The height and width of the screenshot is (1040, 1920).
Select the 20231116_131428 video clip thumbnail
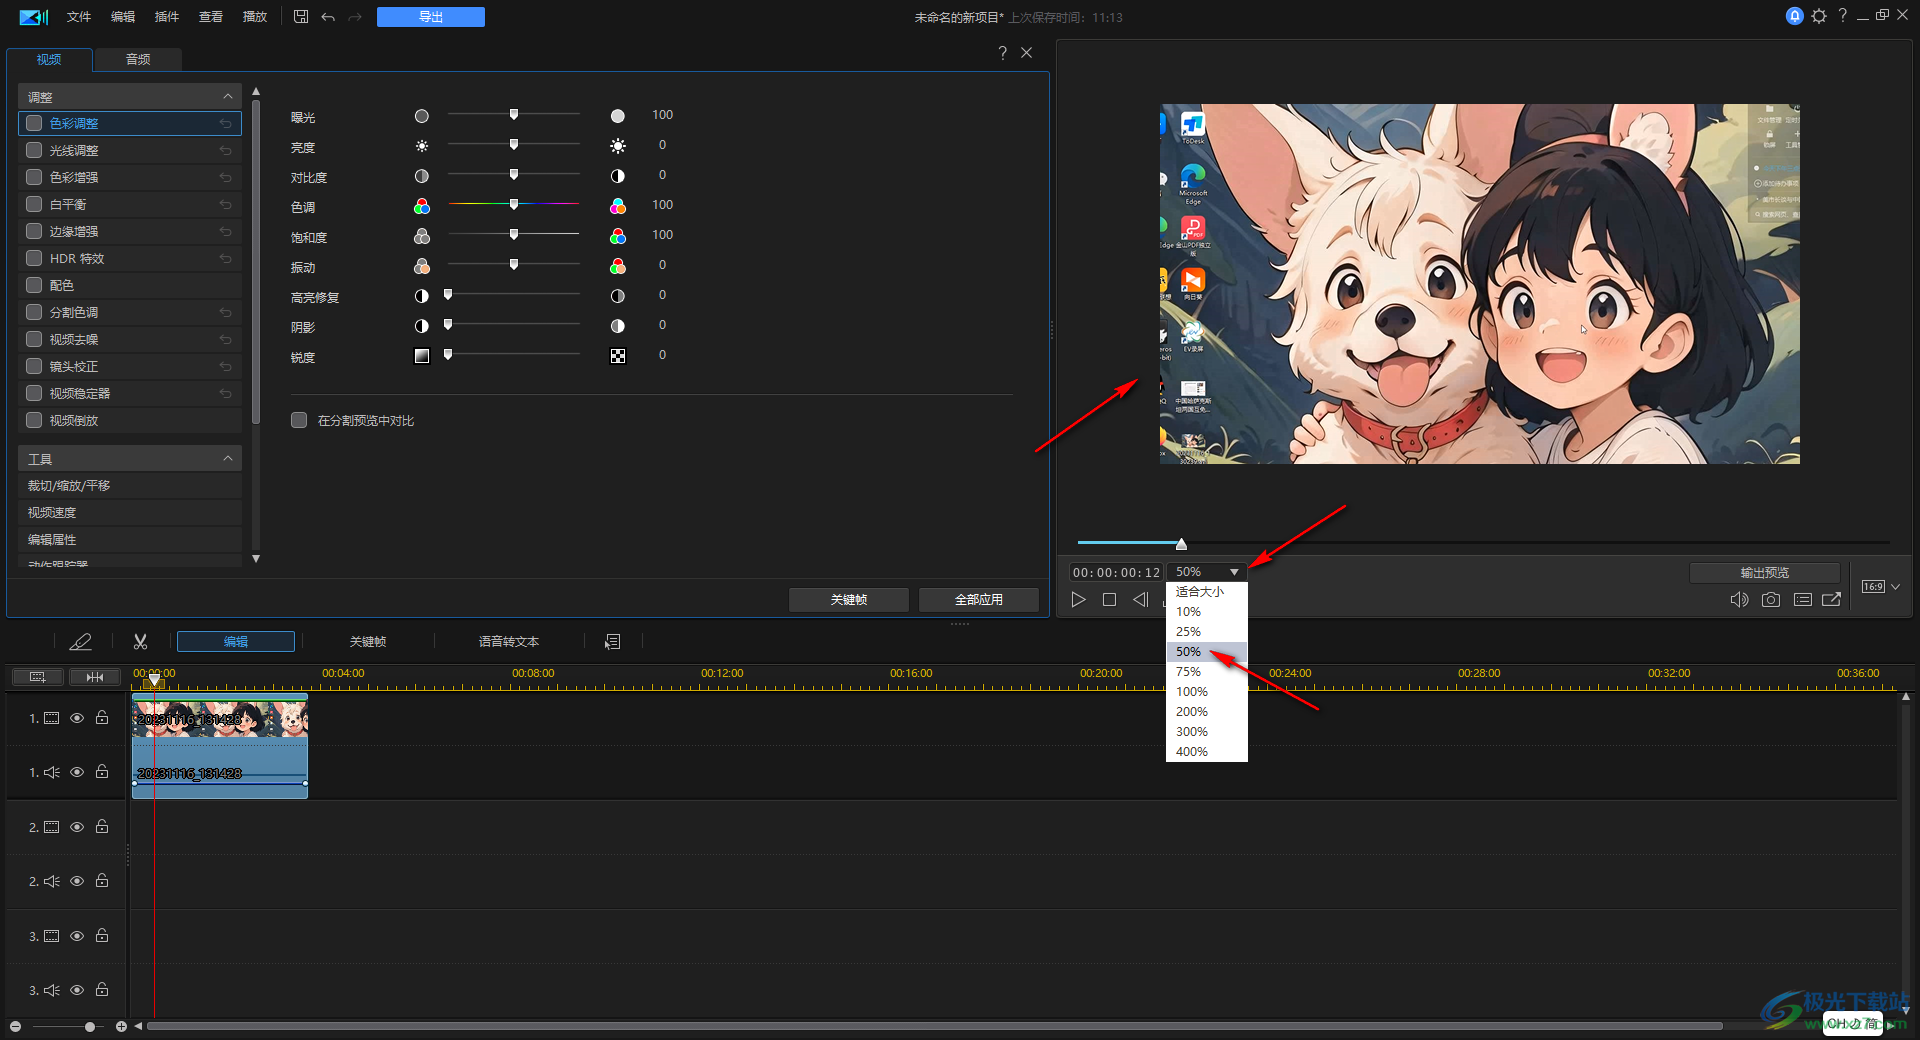click(220, 719)
